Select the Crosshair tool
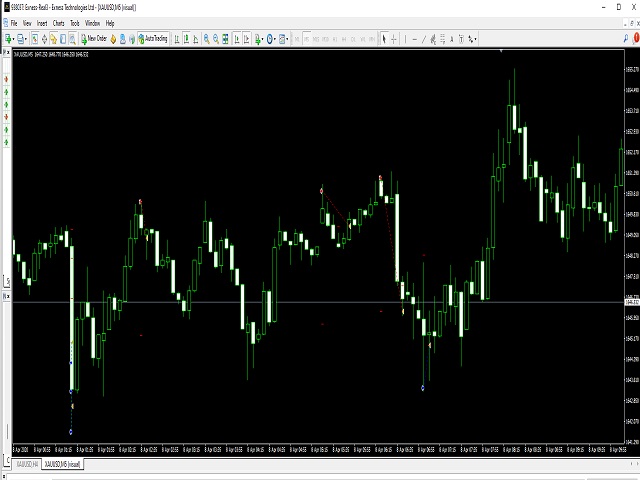 pos(394,39)
